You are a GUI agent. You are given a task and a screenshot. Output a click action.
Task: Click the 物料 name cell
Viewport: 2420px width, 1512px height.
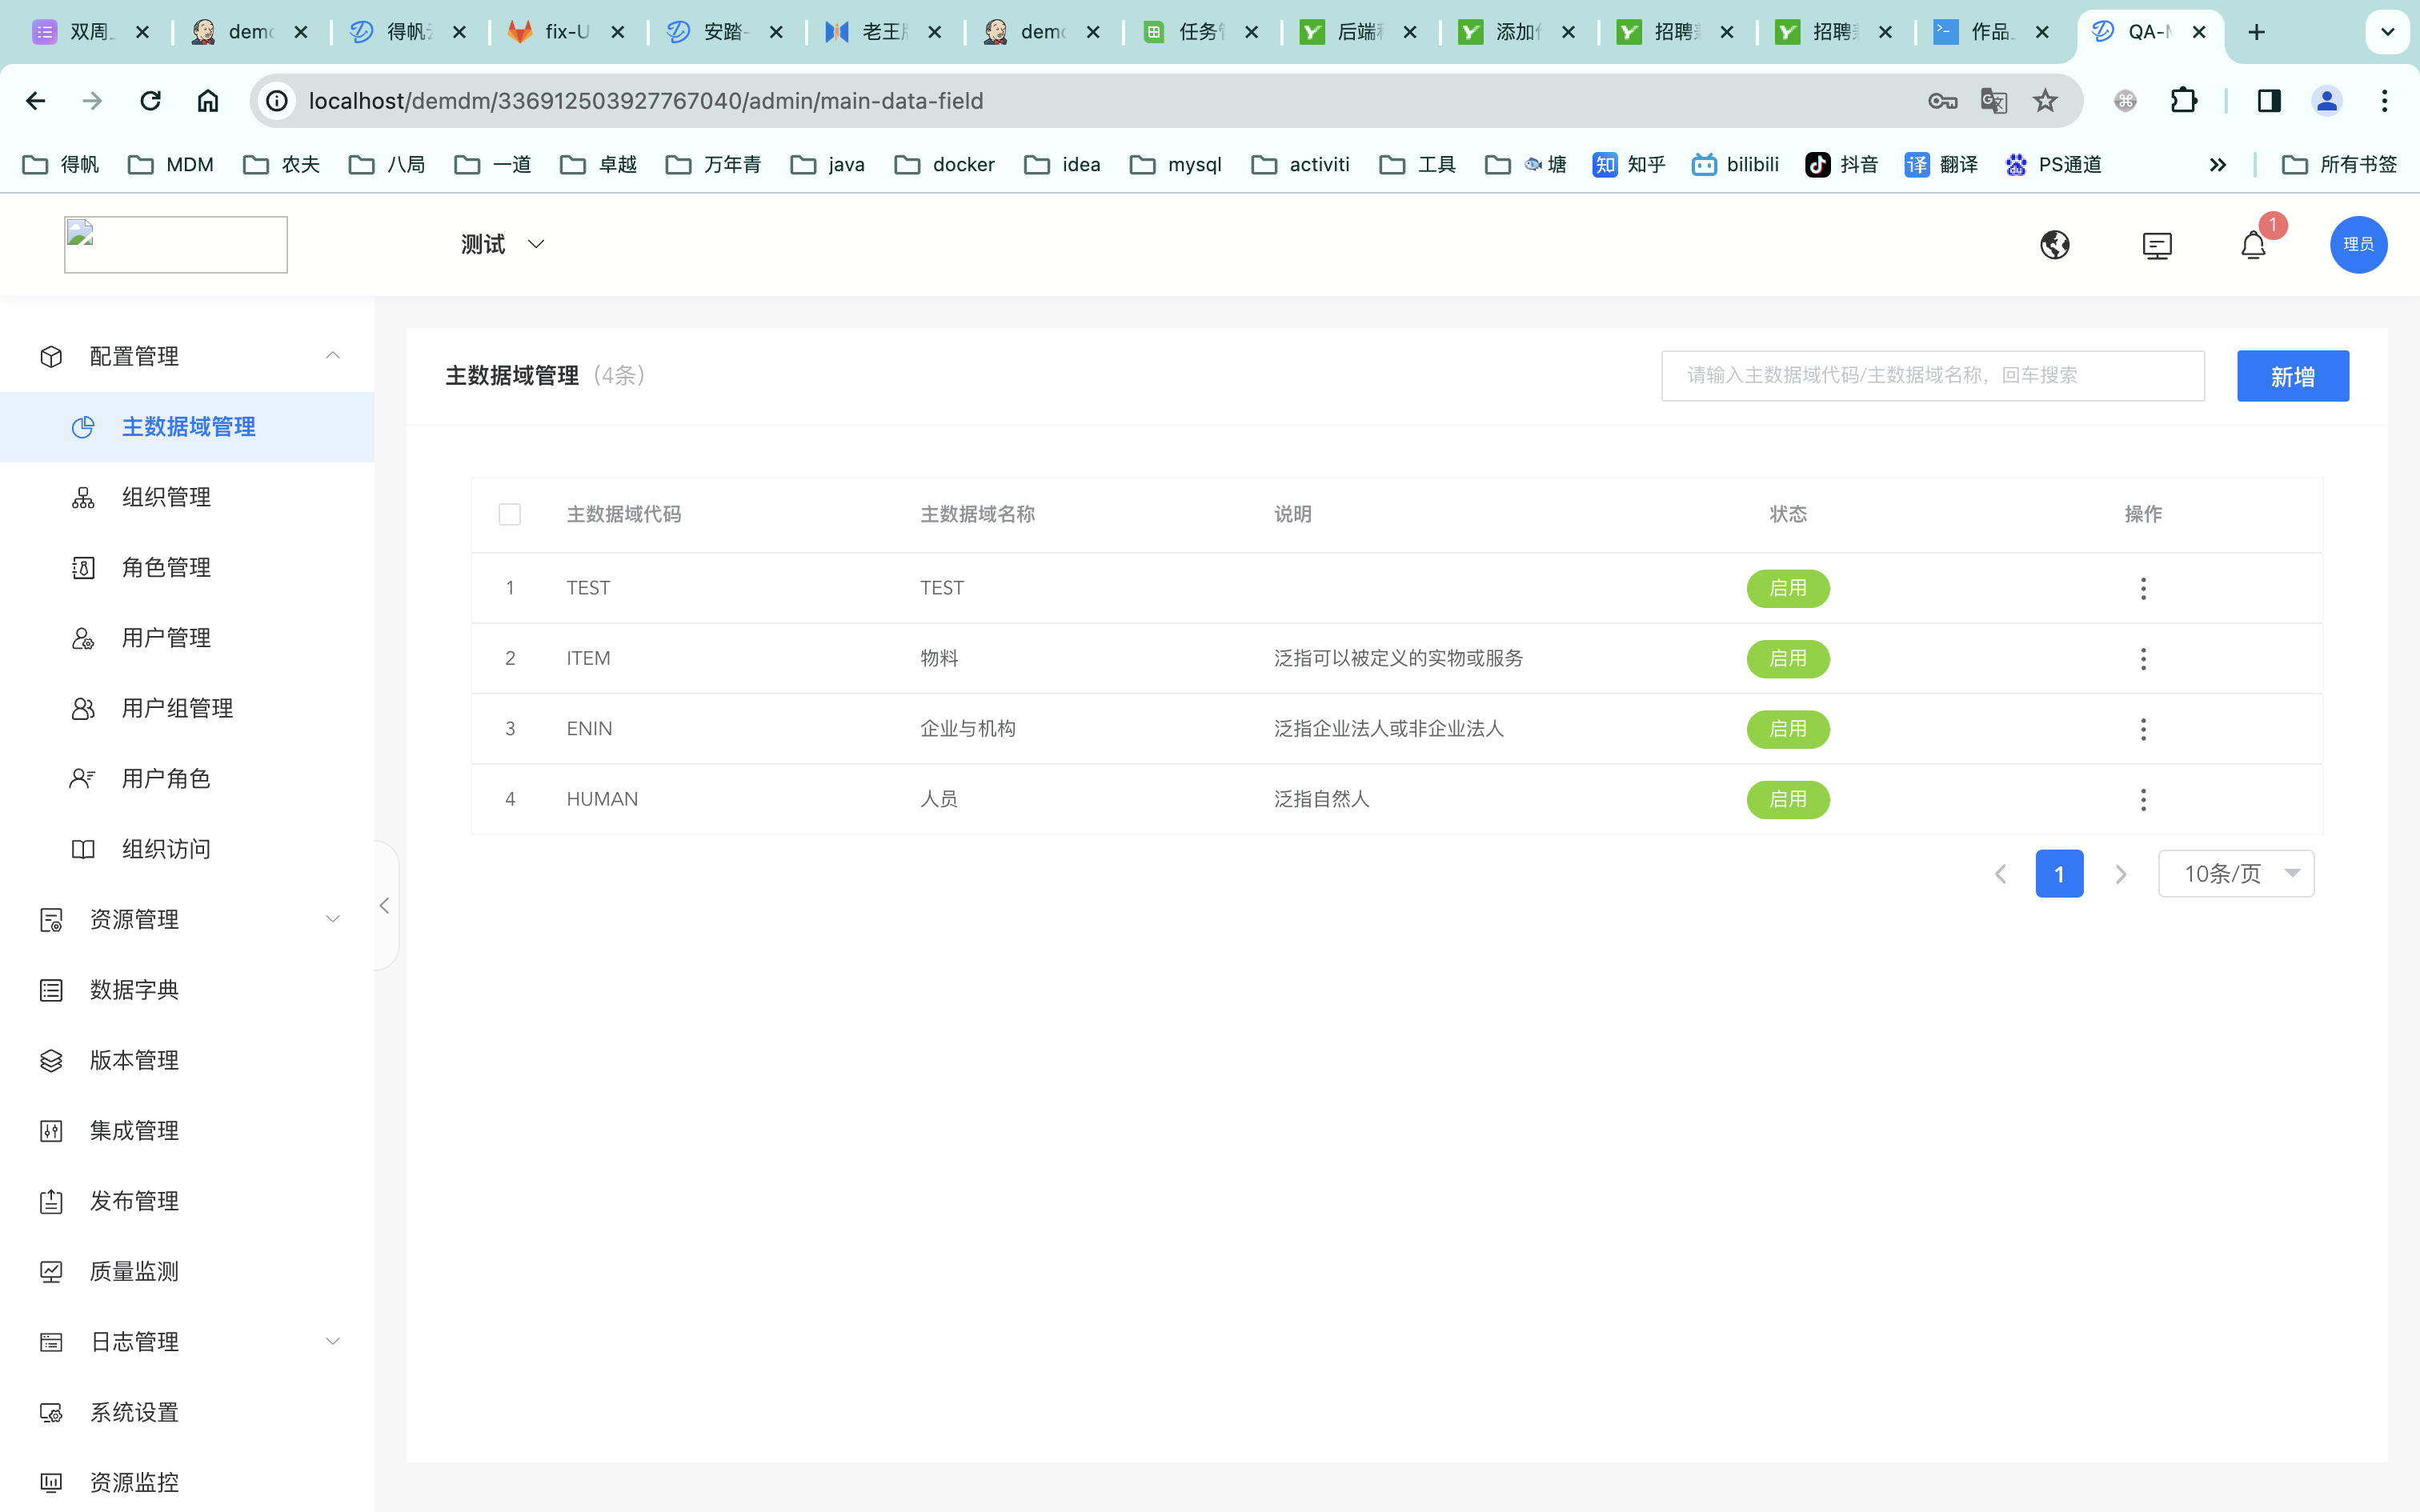939,659
